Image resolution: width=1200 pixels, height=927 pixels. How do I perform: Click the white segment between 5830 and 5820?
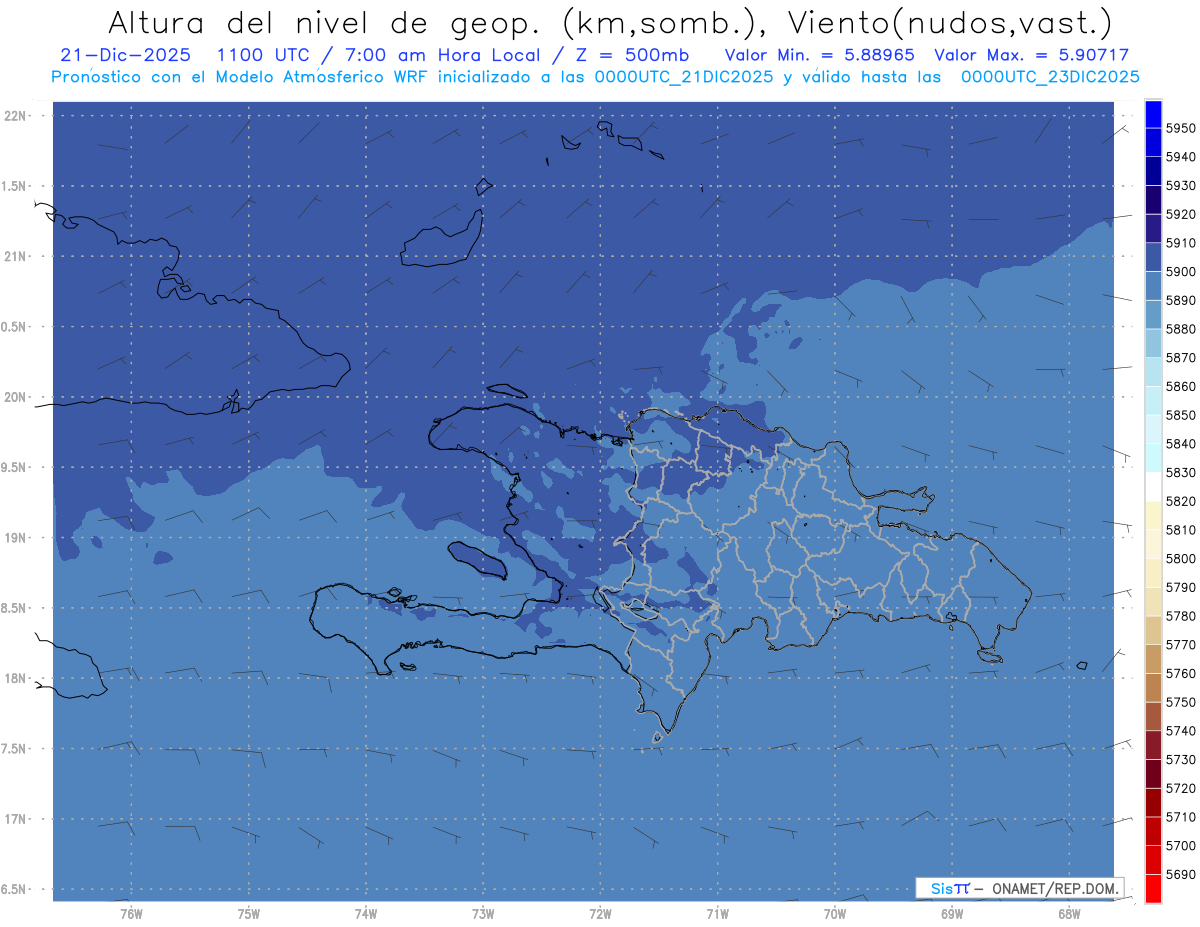pyautogui.click(x=1153, y=487)
